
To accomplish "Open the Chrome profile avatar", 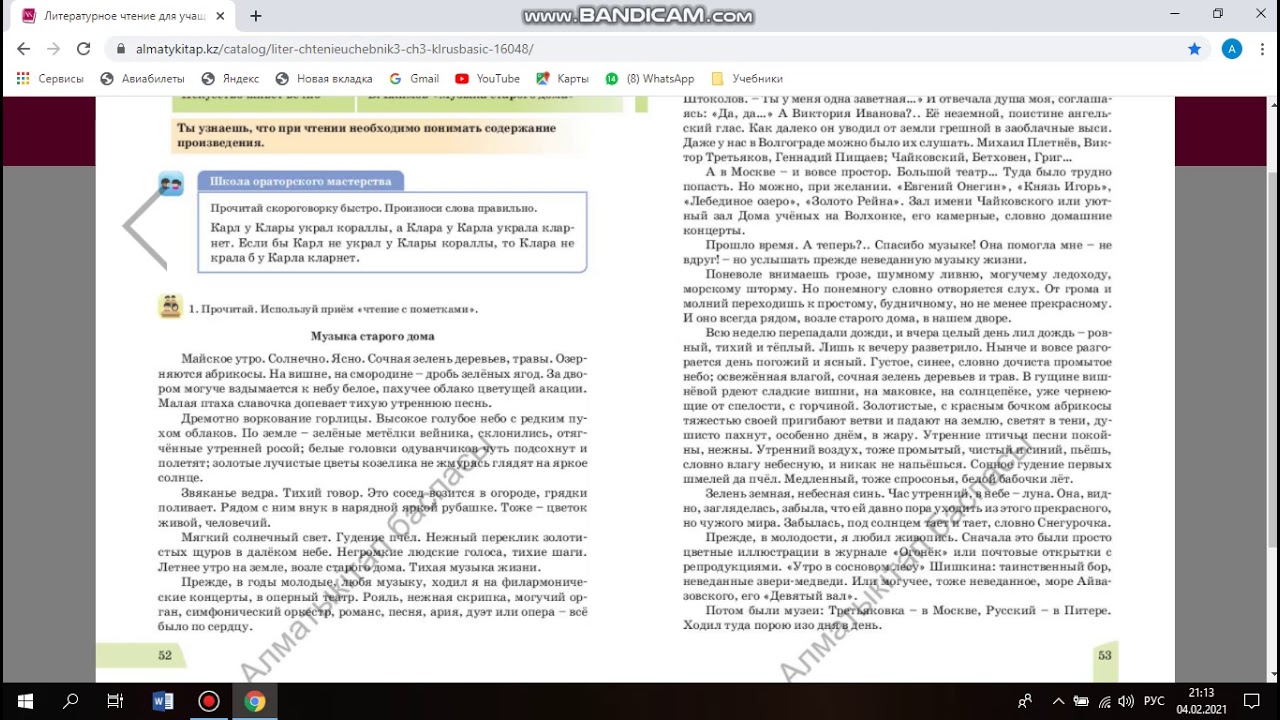I will click(1232, 49).
